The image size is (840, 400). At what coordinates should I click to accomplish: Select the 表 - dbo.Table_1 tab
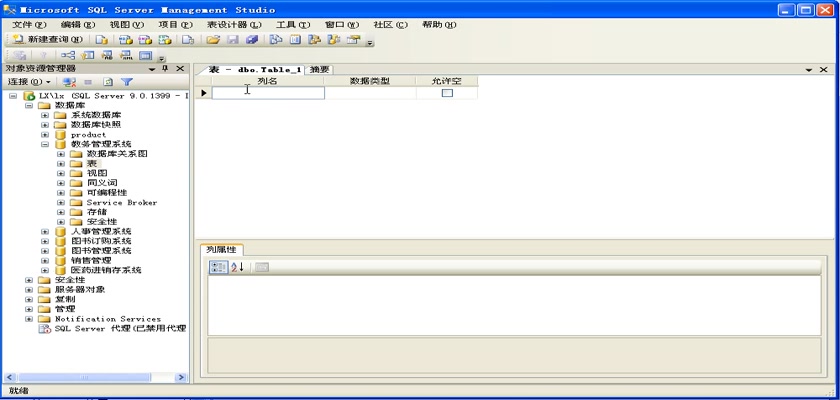[x=255, y=70]
